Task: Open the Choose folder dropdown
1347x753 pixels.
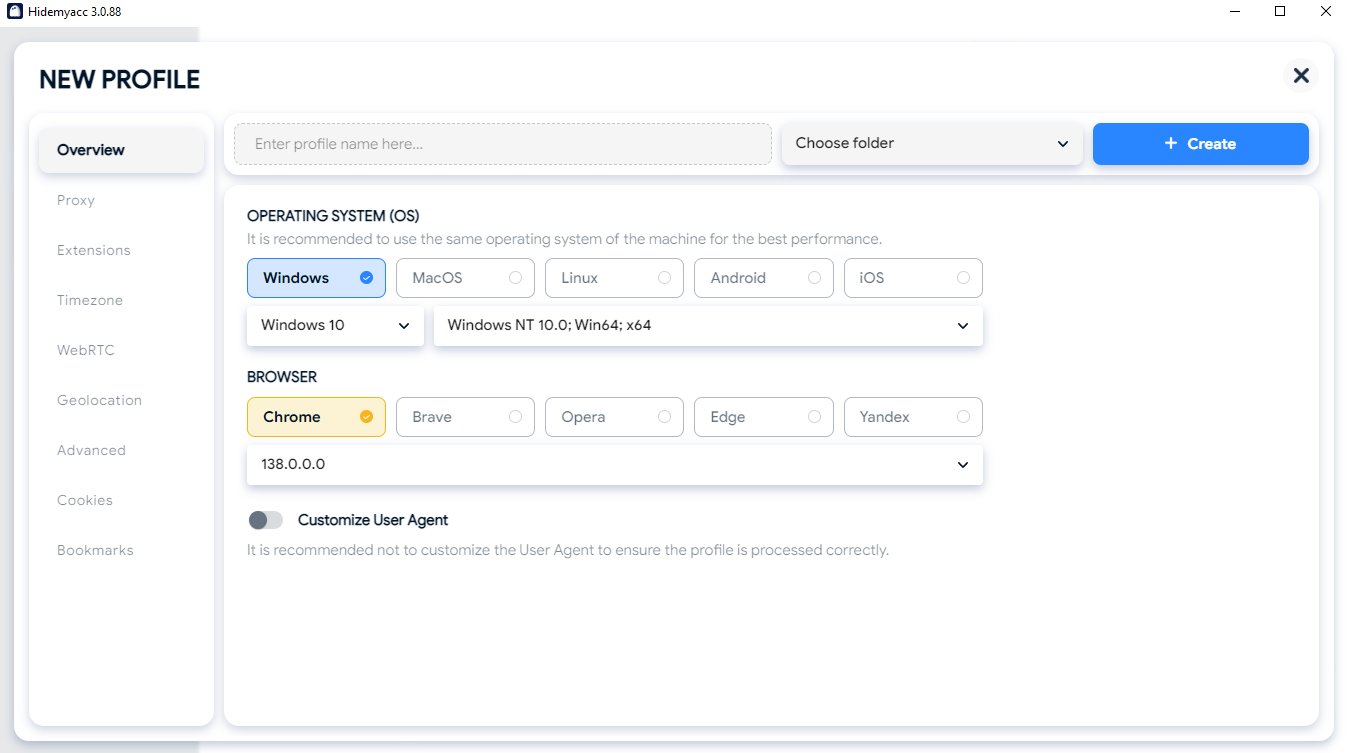Action: click(932, 143)
